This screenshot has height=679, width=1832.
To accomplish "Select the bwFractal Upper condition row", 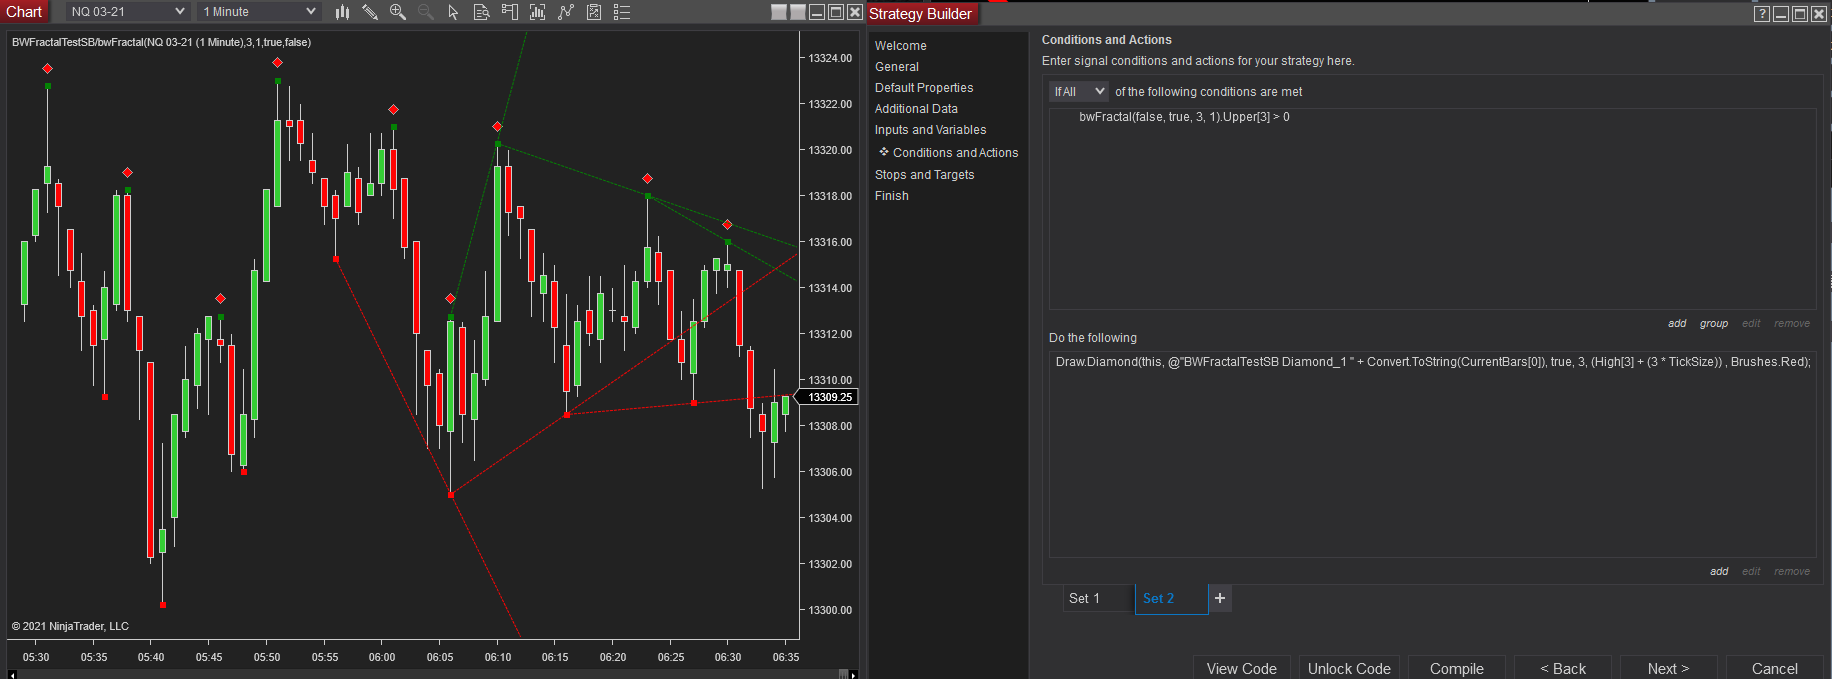I will tap(1184, 117).
